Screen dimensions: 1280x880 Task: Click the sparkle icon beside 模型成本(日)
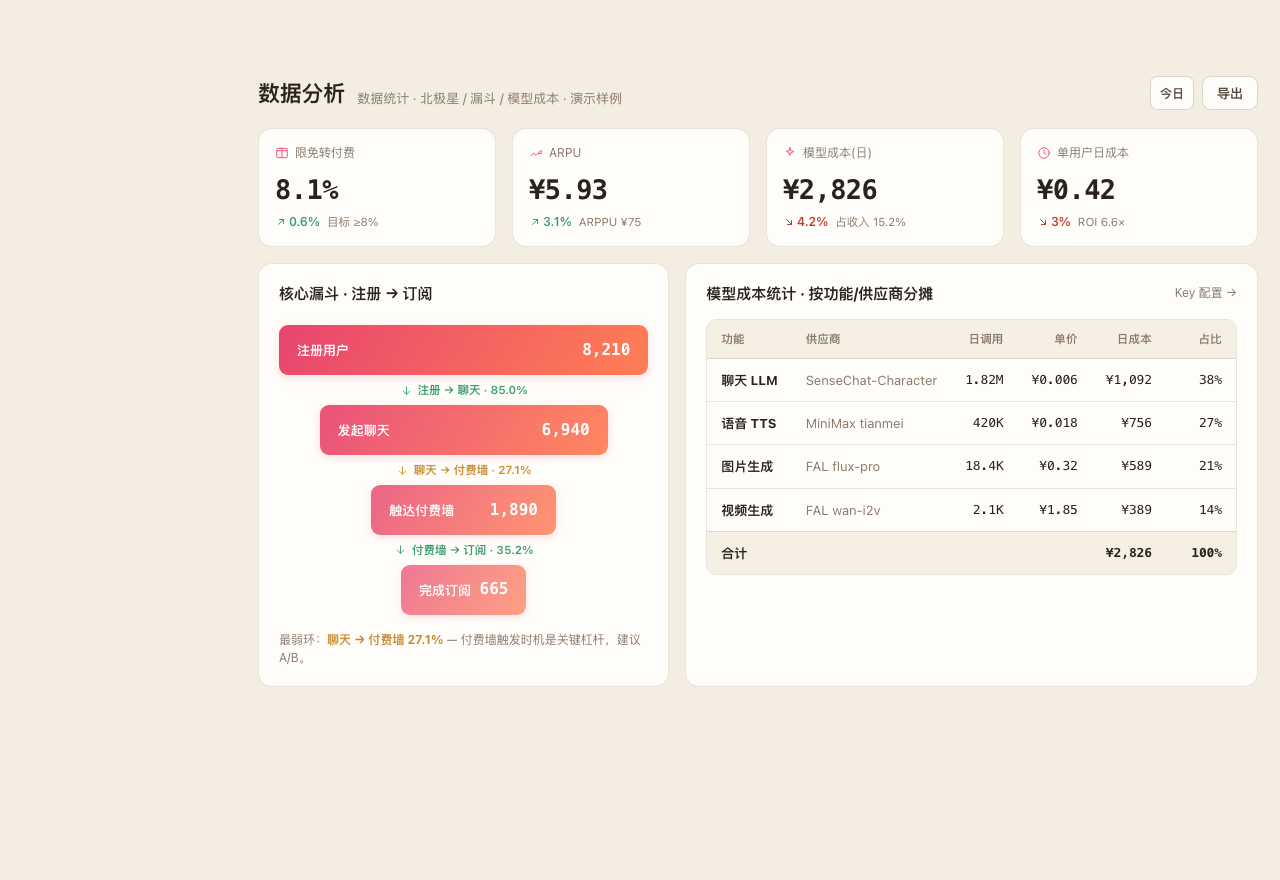click(790, 152)
